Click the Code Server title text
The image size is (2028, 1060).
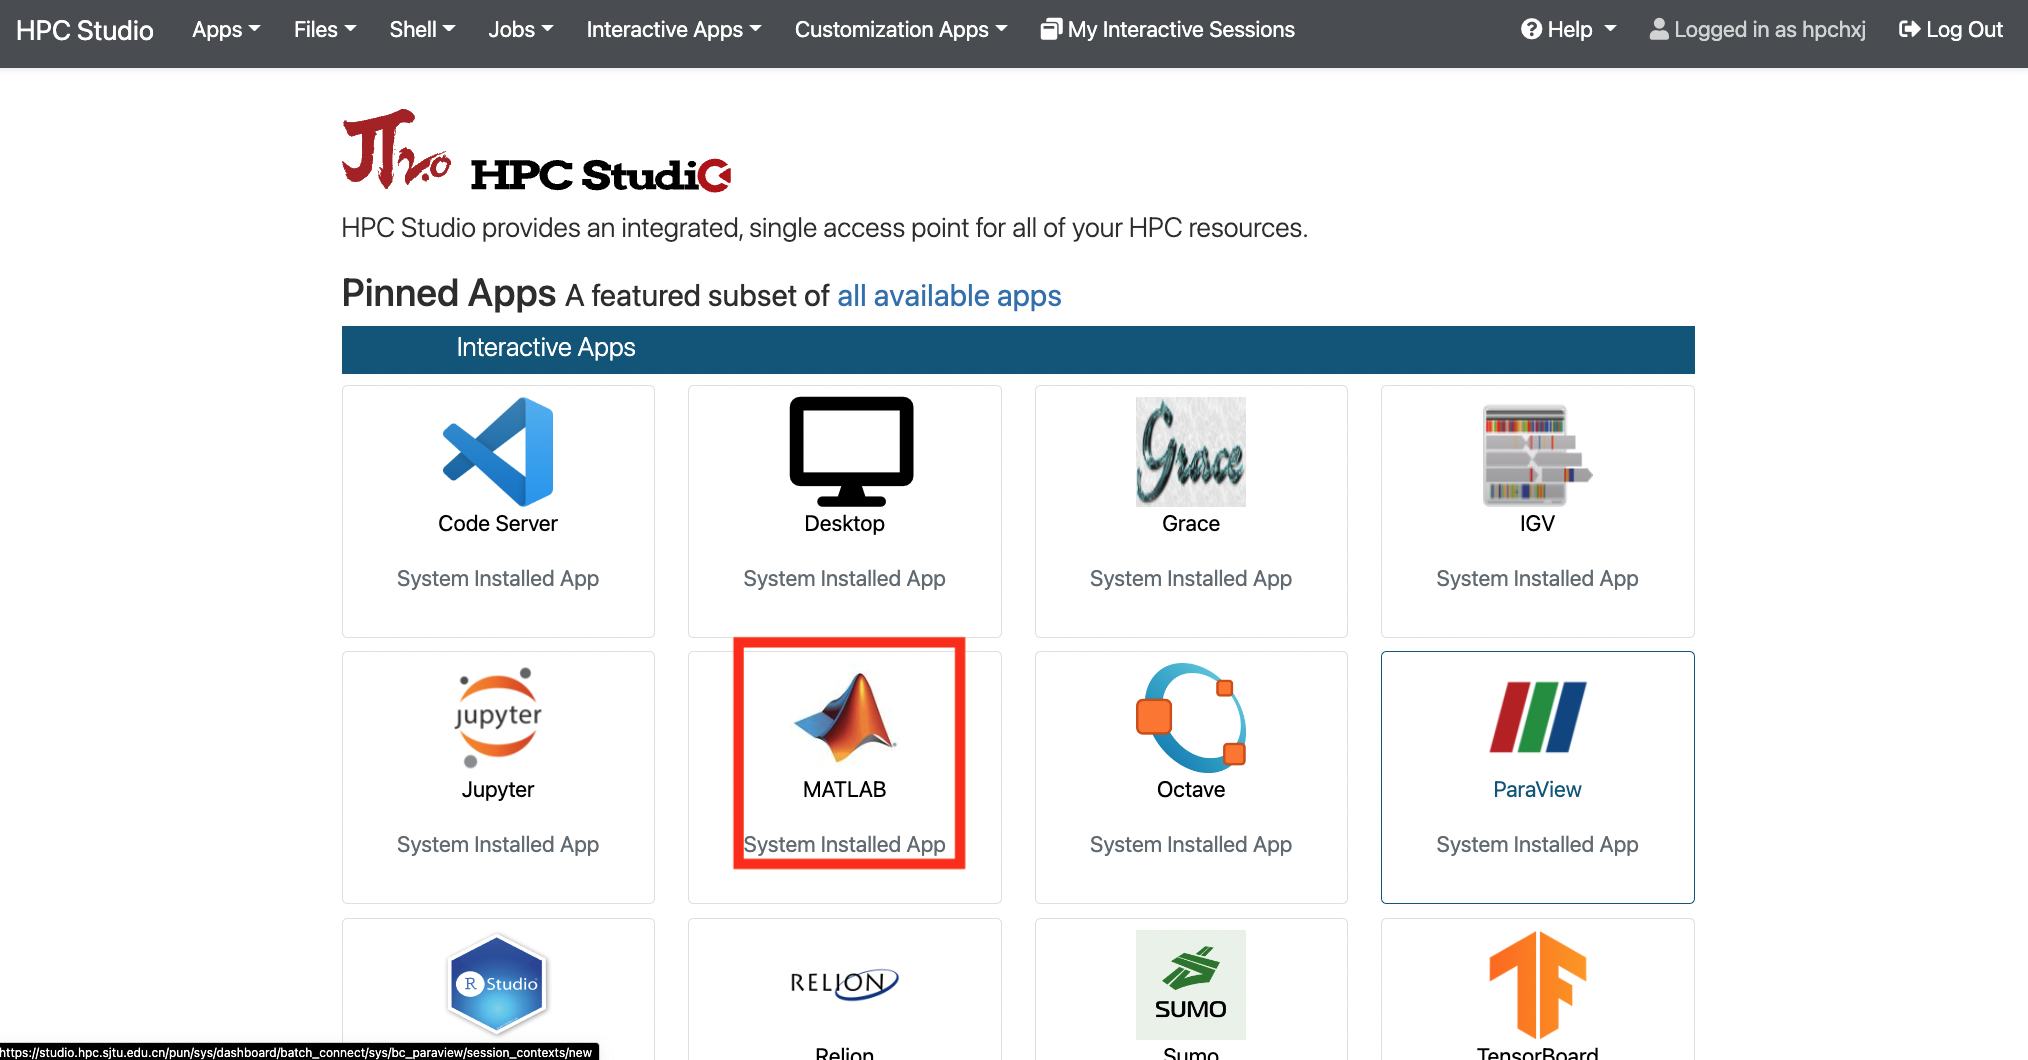498,524
